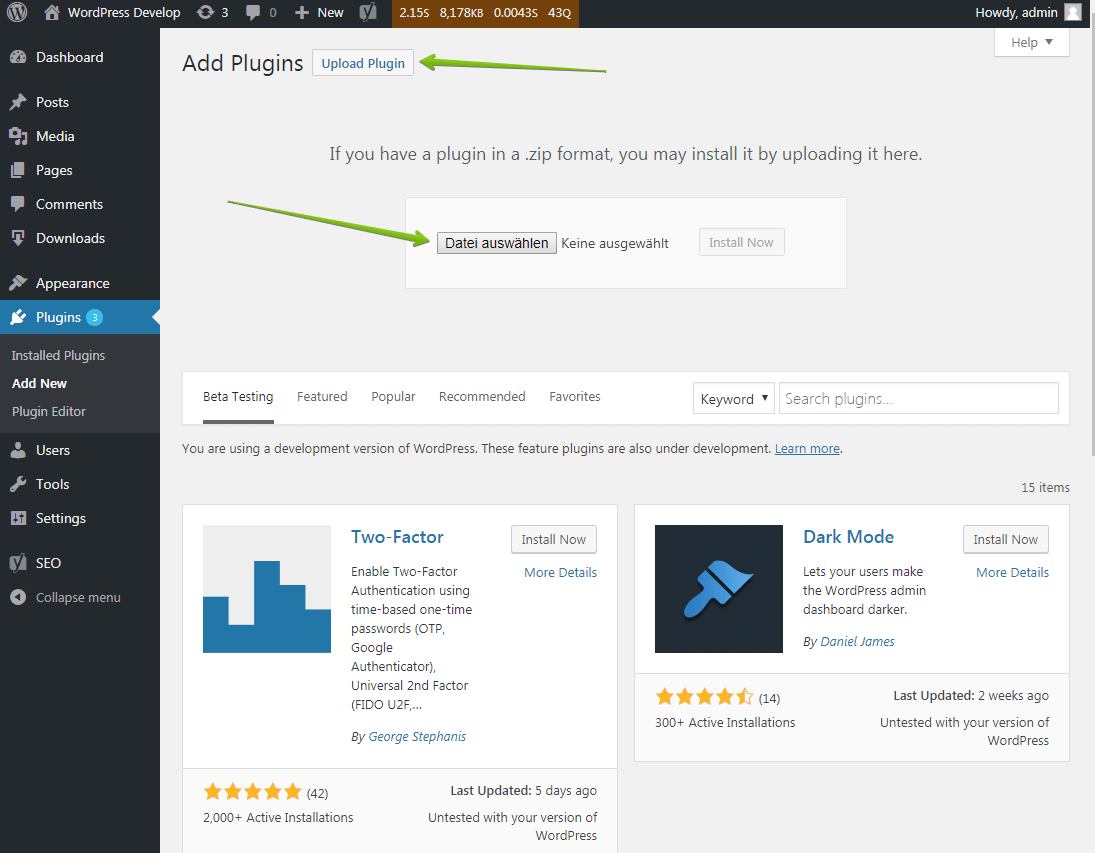This screenshot has width=1095, height=853.
Task: Click the page load stats debug bar
Action: point(485,13)
